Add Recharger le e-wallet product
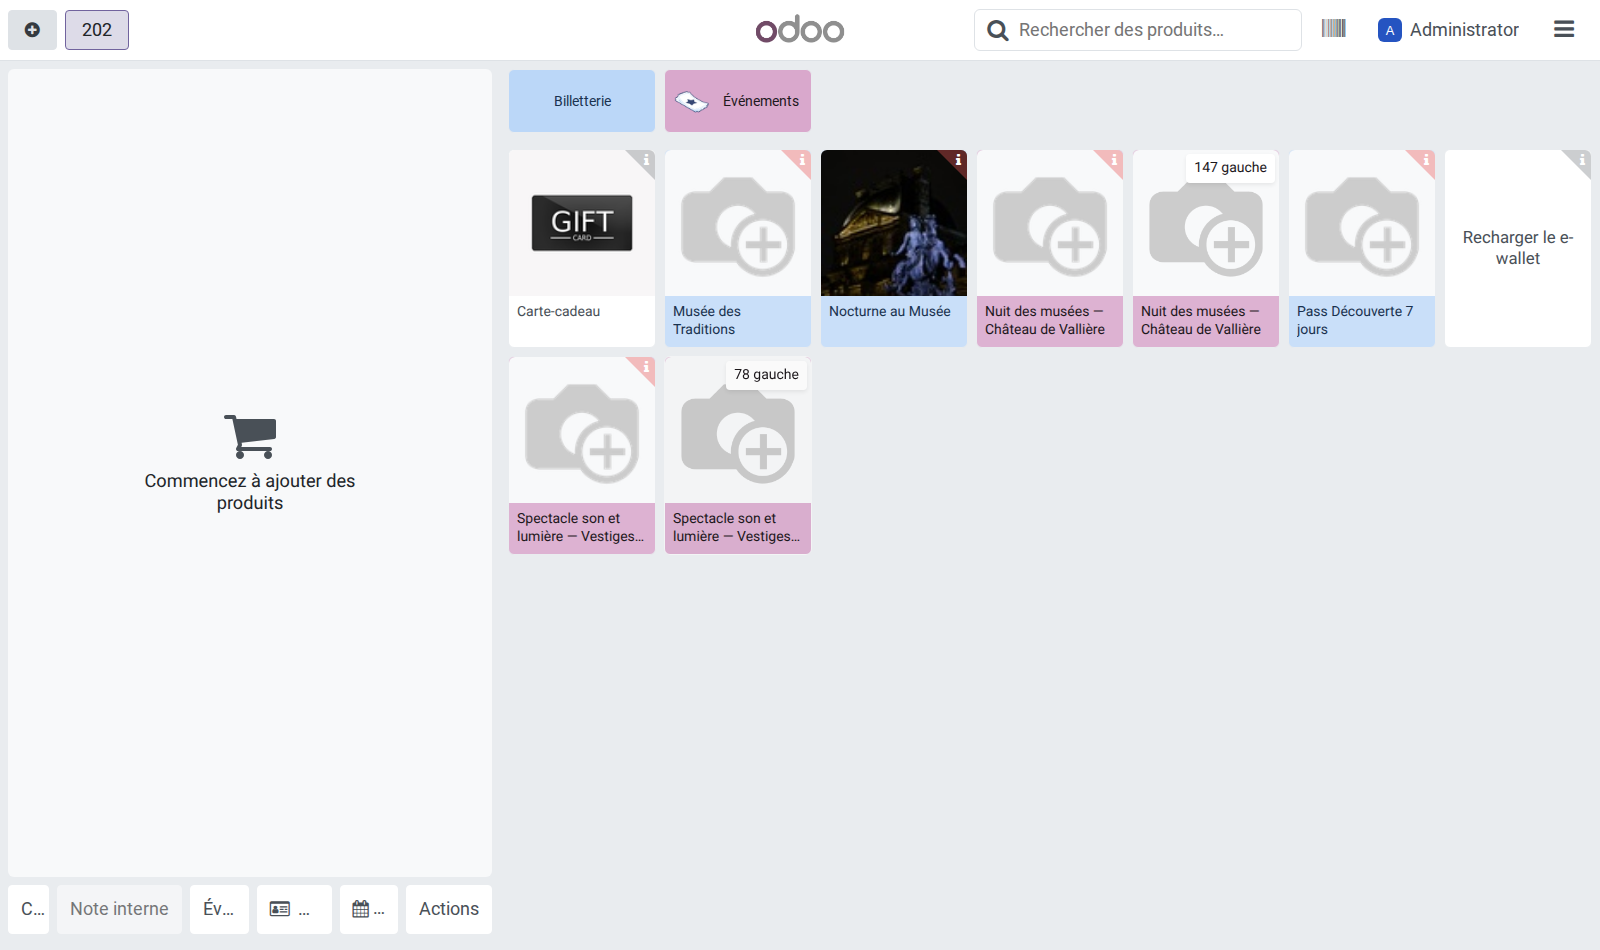 [x=1518, y=248]
